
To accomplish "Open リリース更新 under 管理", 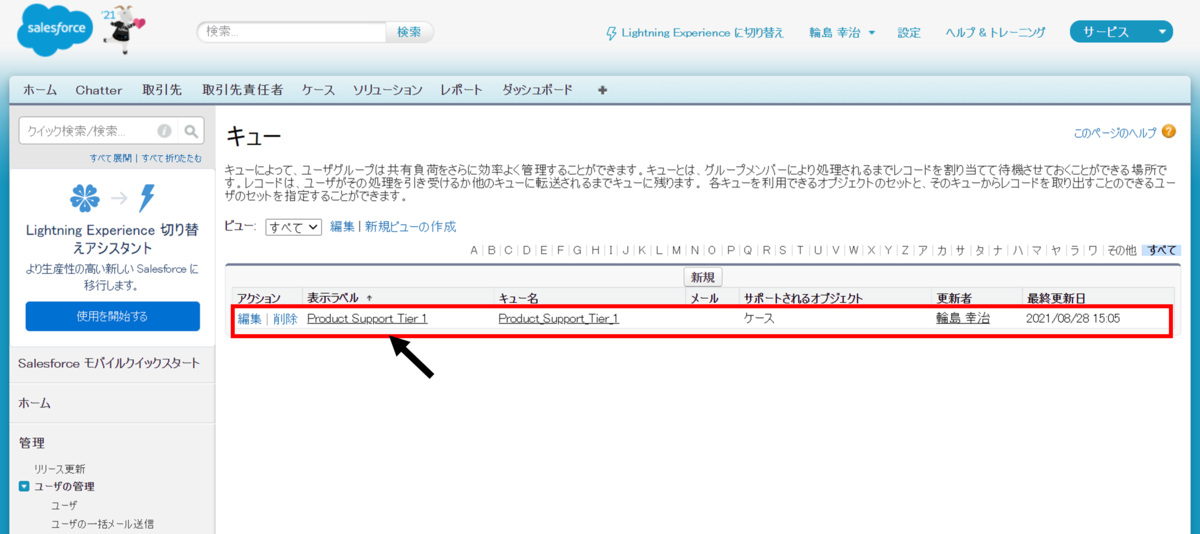I will [60, 469].
